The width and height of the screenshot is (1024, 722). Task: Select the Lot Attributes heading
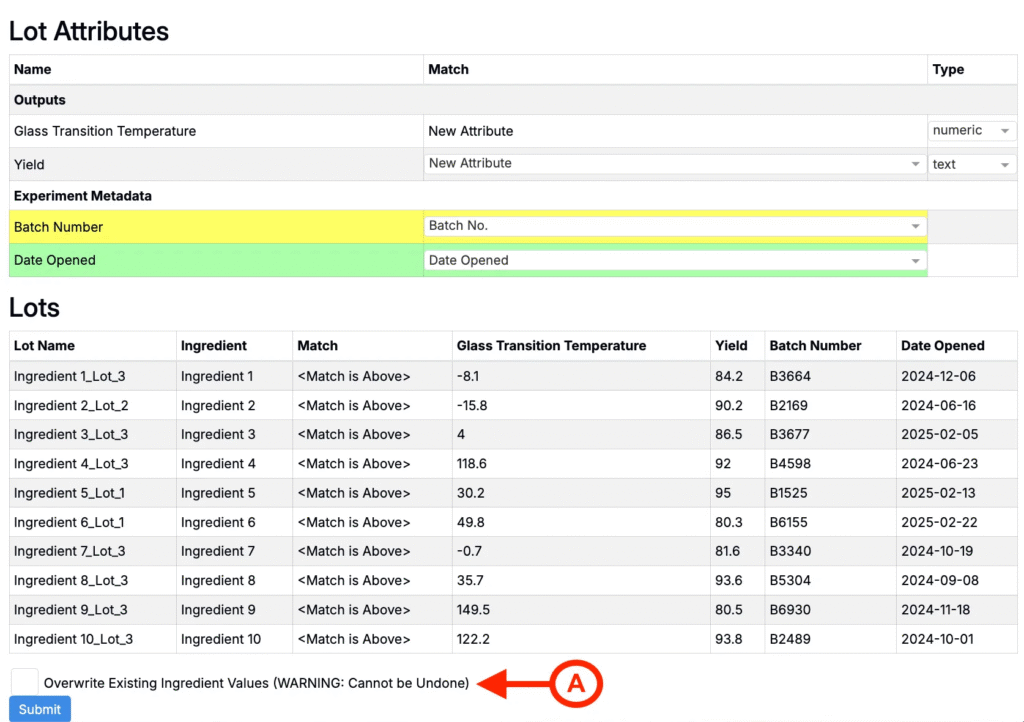[88, 31]
